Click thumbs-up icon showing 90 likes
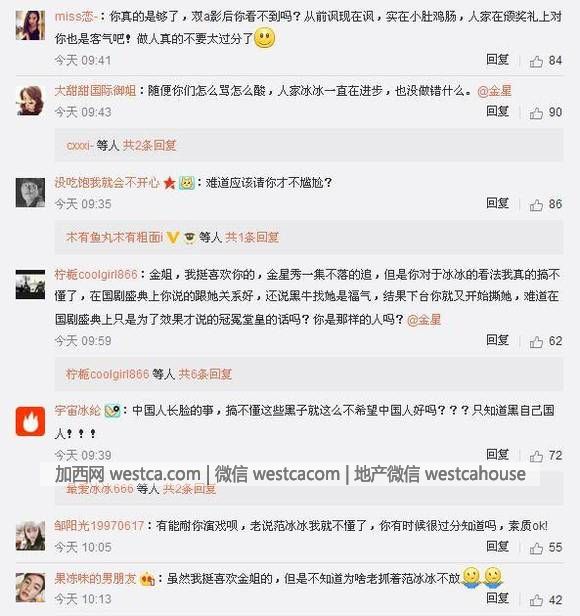Image resolution: width=580 pixels, height=616 pixels. coord(536,113)
